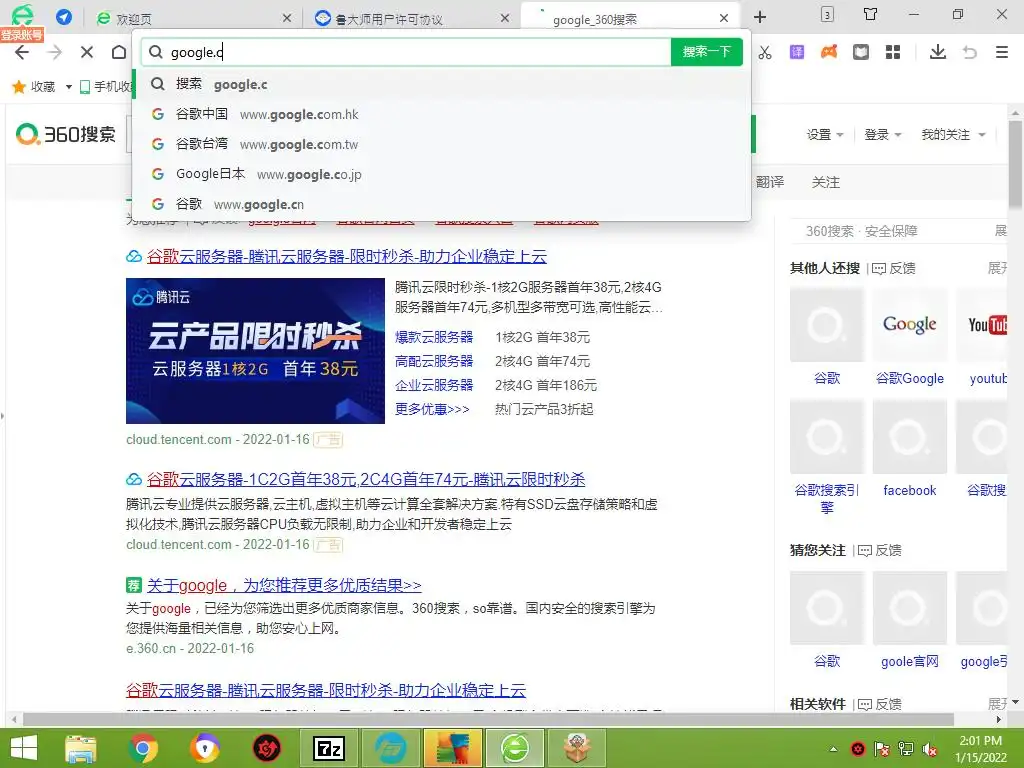The width and height of the screenshot is (1024, 768).
Task: Go back with the back arrow
Action: [x=22, y=52]
